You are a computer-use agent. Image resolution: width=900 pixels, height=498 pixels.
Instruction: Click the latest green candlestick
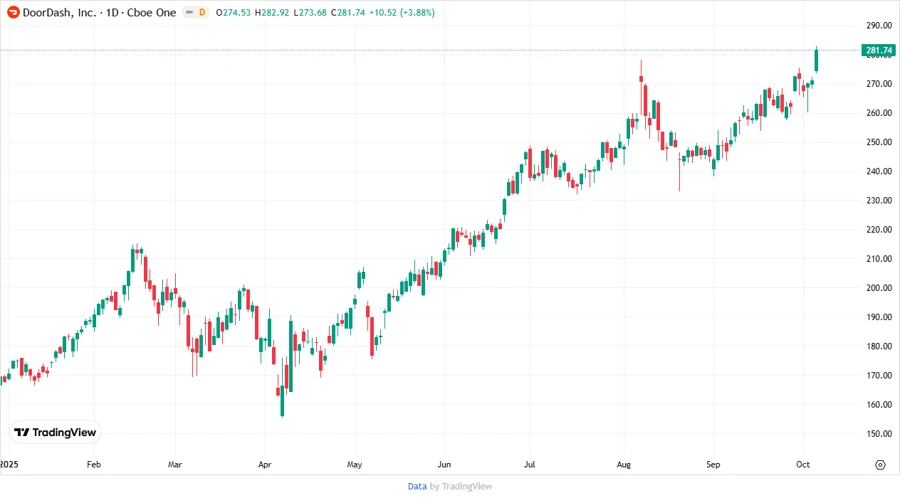pyautogui.click(x=817, y=60)
